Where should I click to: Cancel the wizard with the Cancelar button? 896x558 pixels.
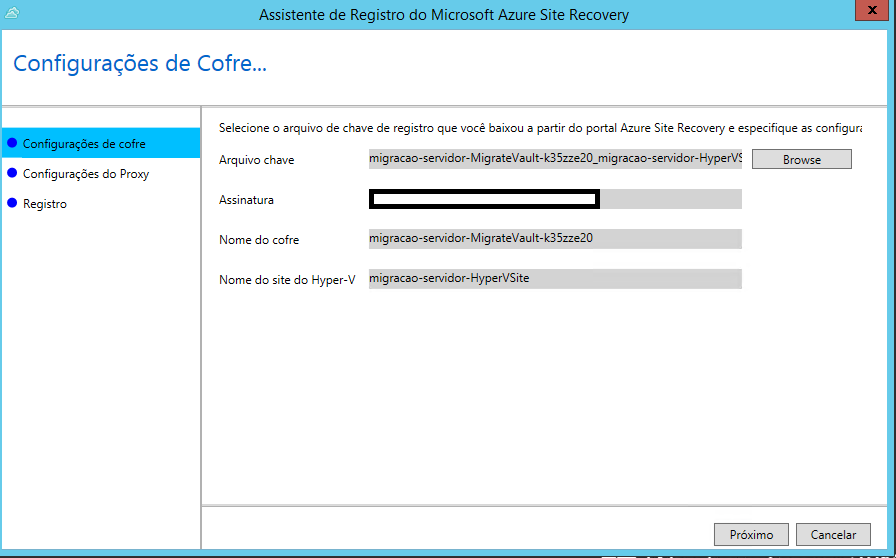pyautogui.click(x=833, y=535)
